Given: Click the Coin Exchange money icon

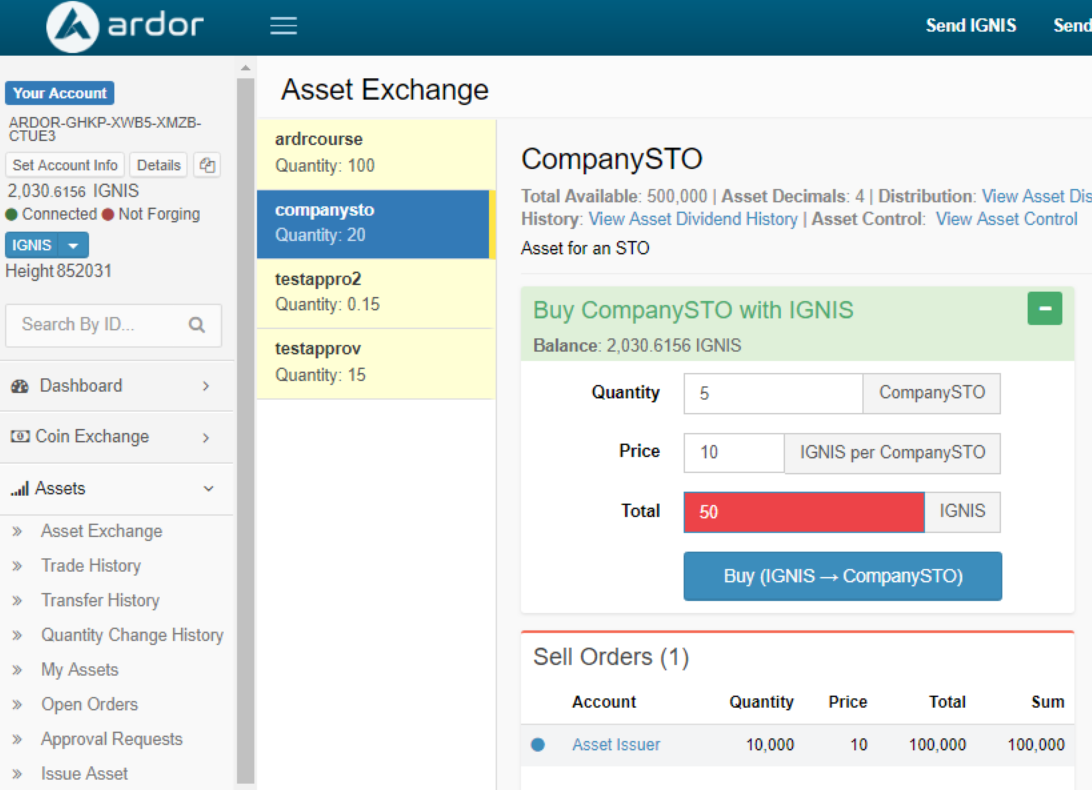Looking at the screenshot, I should click(x=19, y=437).
